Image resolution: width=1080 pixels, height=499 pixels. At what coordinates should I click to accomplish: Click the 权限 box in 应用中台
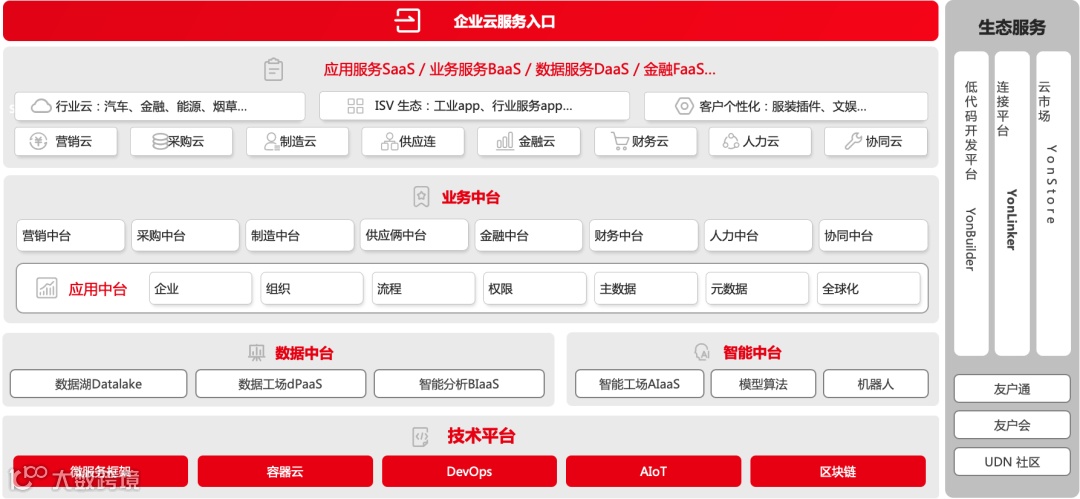[534, 289]
